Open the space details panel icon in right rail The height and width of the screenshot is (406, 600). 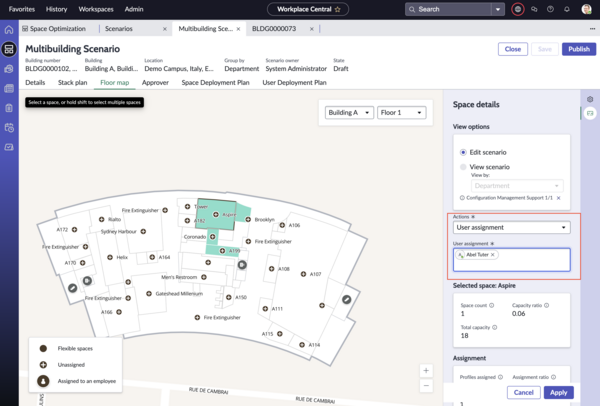pyautogui.click(x=590, y=113)
